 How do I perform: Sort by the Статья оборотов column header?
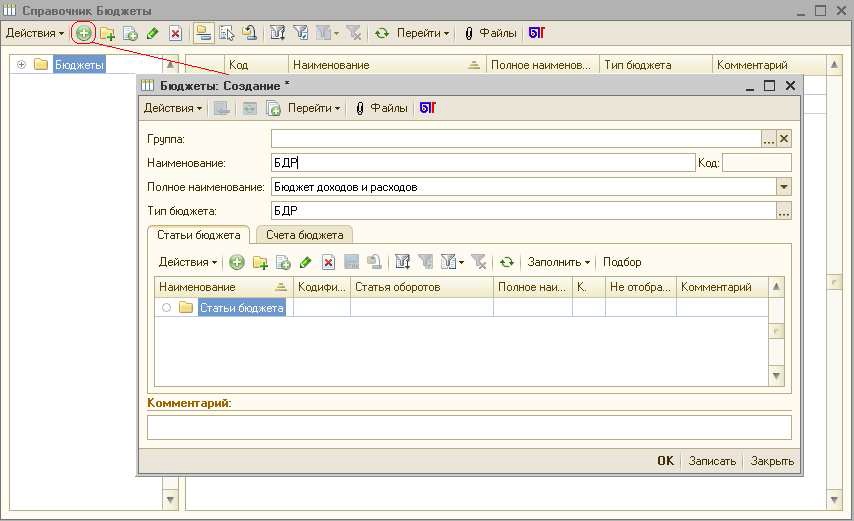(422, 287)
